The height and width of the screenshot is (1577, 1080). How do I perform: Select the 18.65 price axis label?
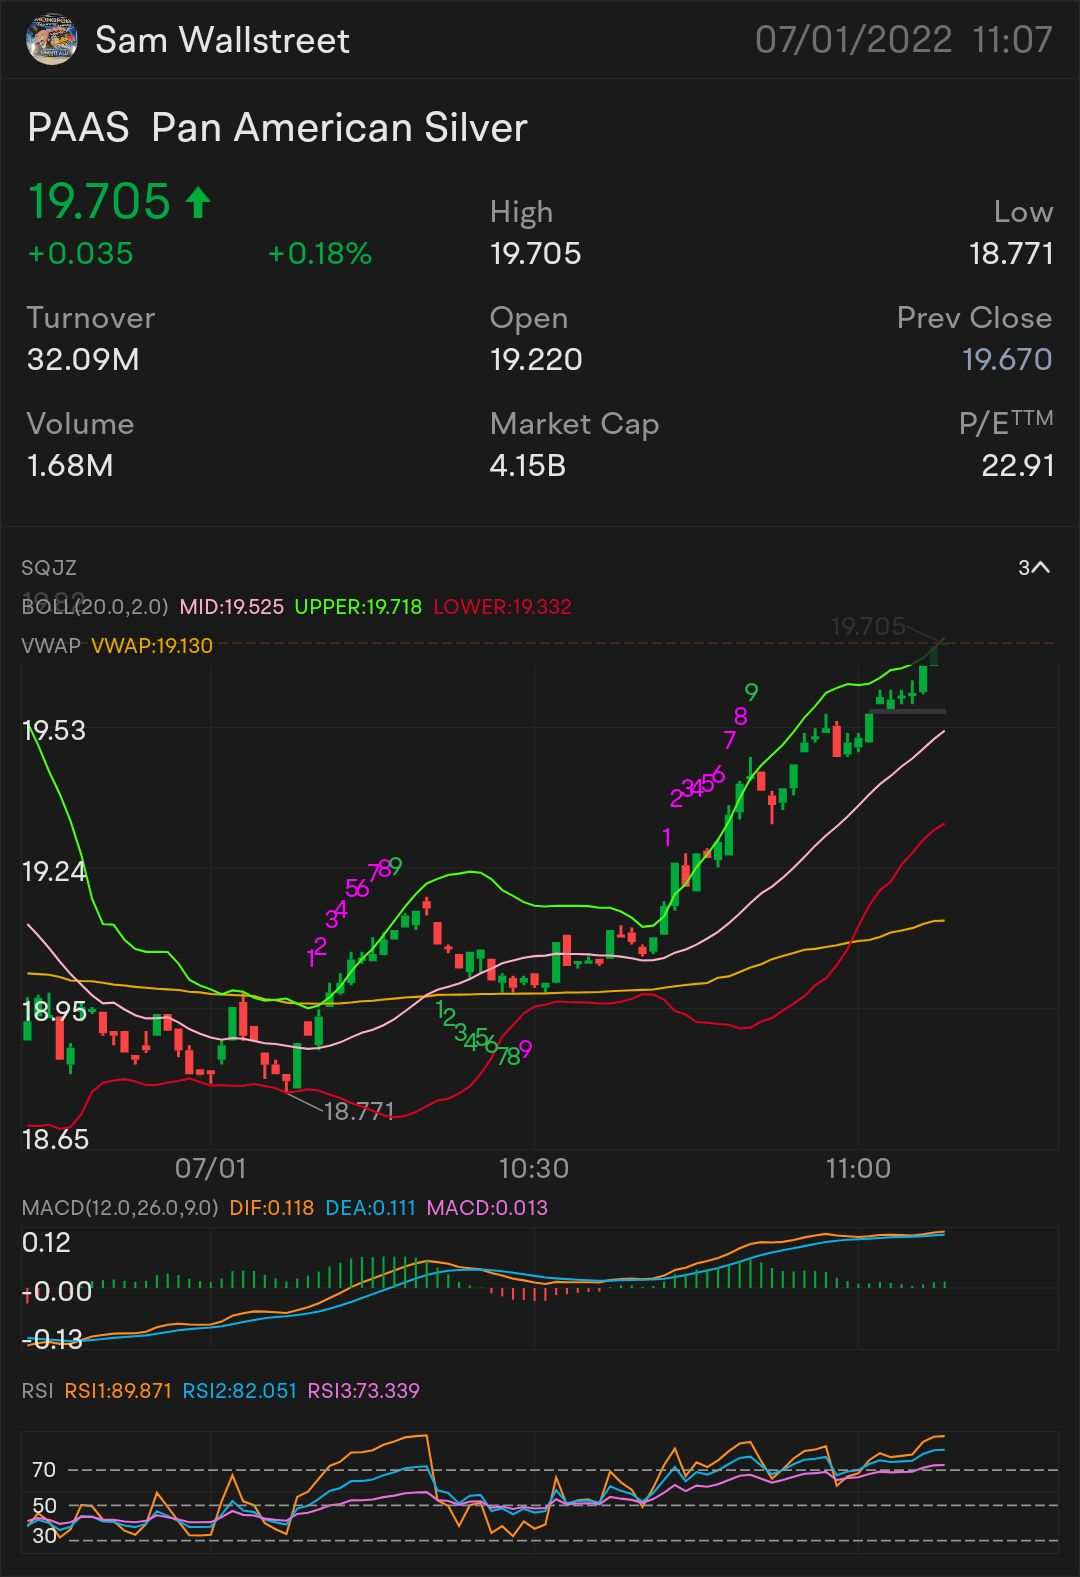point(55,1140)
